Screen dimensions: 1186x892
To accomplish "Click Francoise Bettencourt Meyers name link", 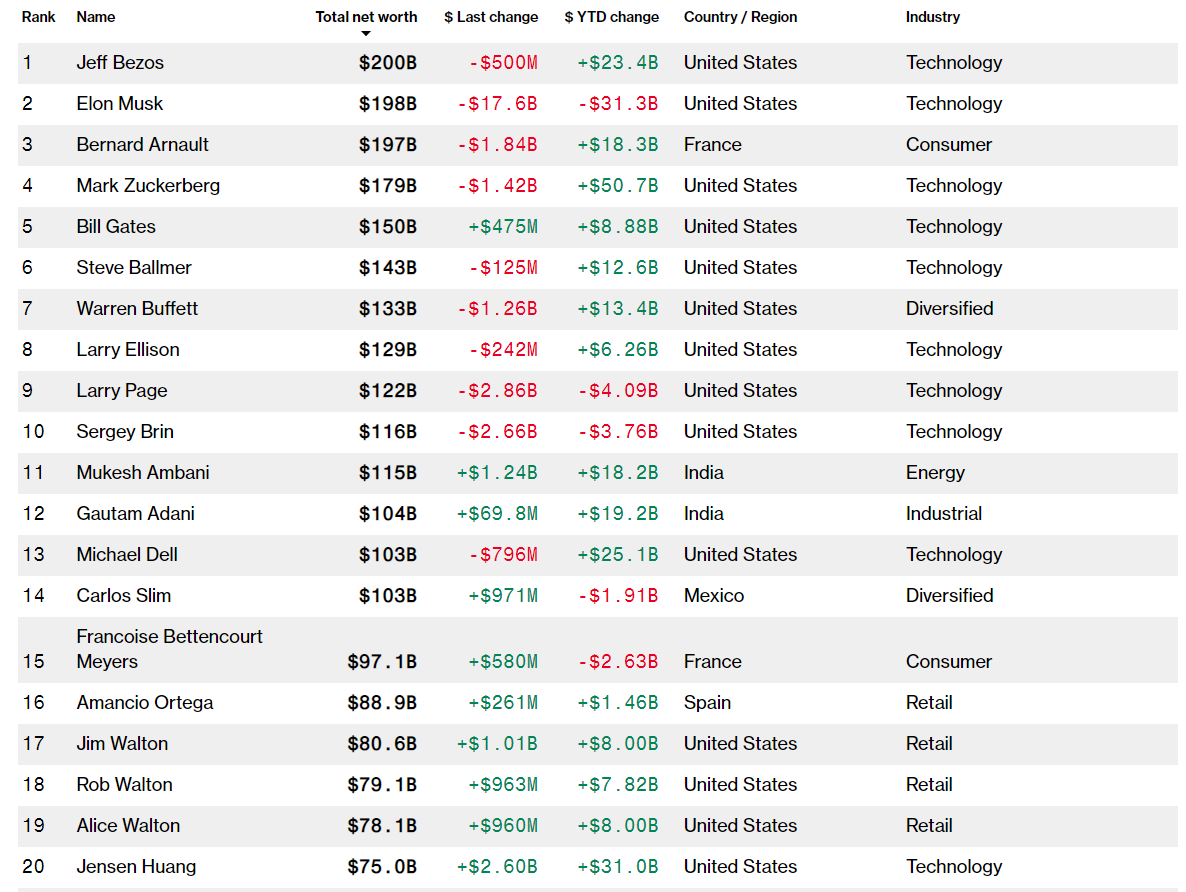I will pos(169,649).
